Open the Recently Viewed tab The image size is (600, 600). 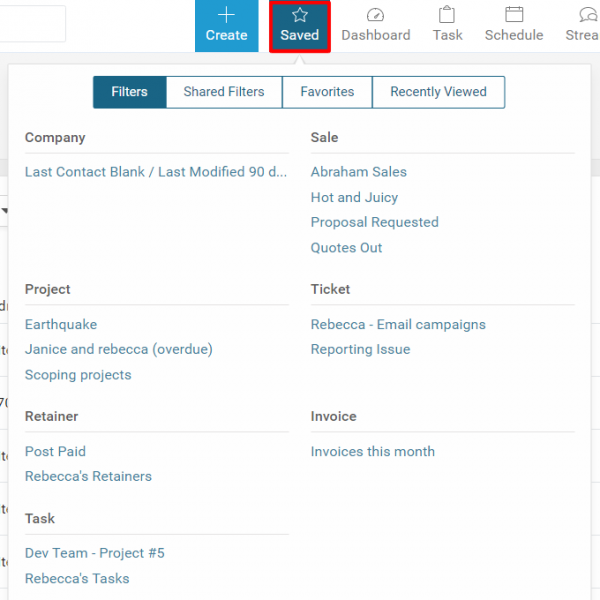pyautogui.click(x=438, y=92)
